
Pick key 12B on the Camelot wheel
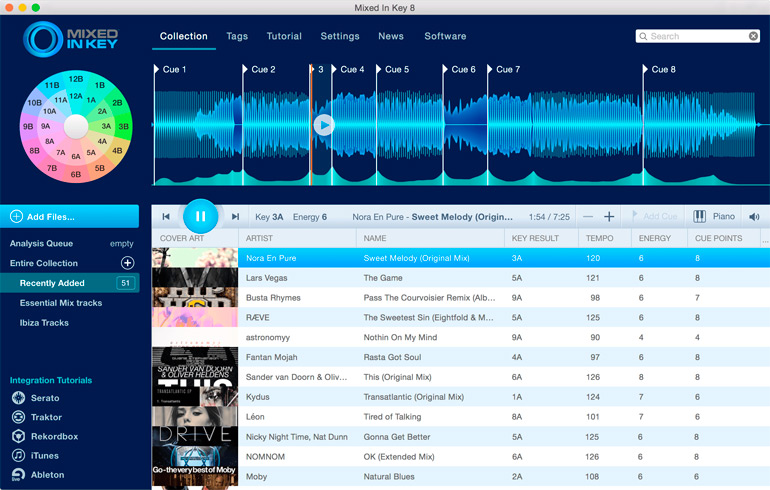(76, 79)
